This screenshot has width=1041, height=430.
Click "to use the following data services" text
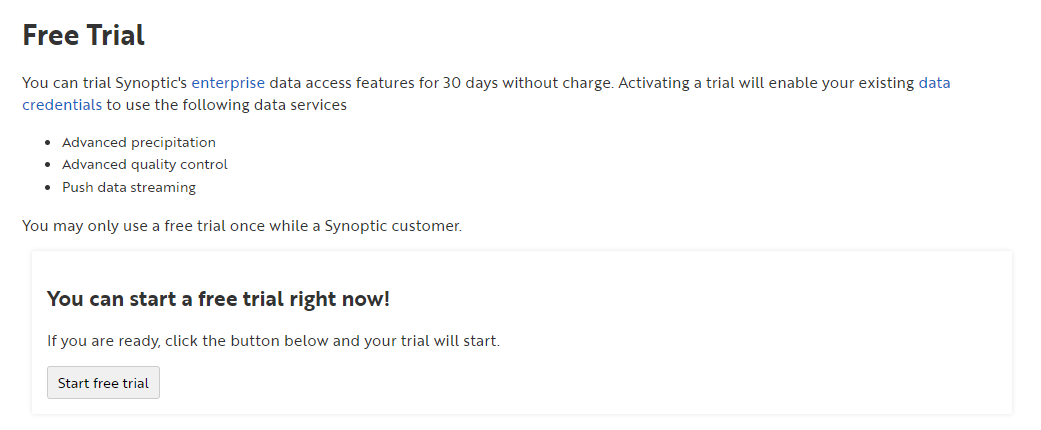click(x=226, y=104)
